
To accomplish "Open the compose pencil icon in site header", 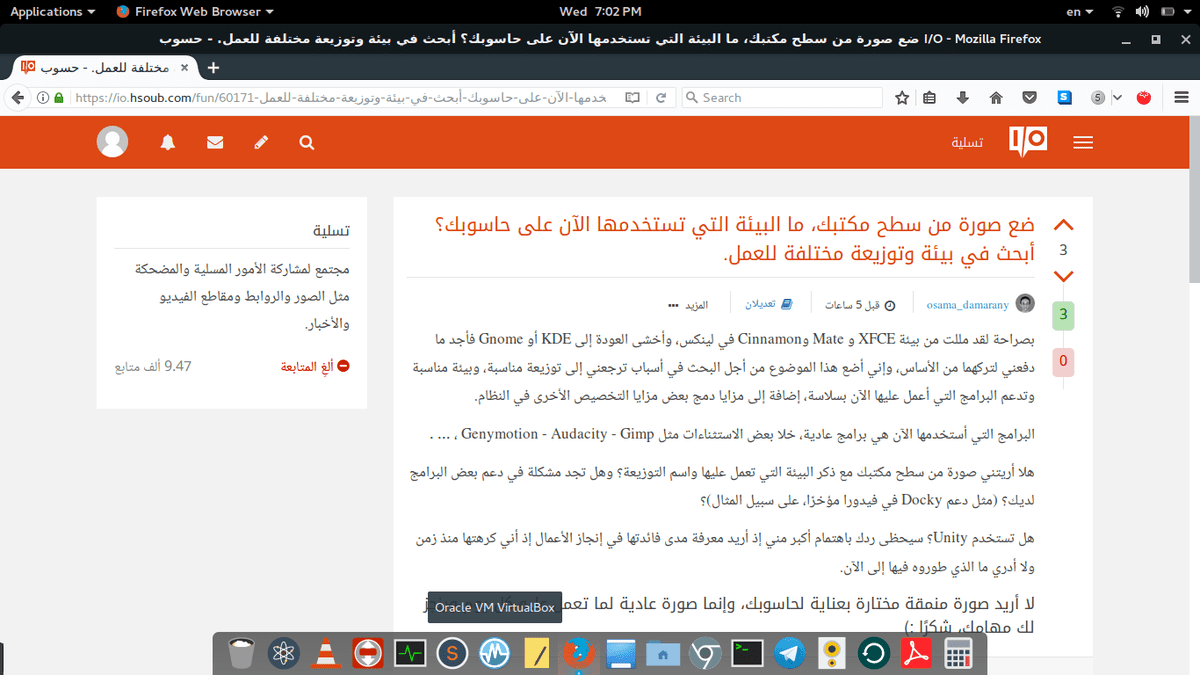I will [260, 142].
